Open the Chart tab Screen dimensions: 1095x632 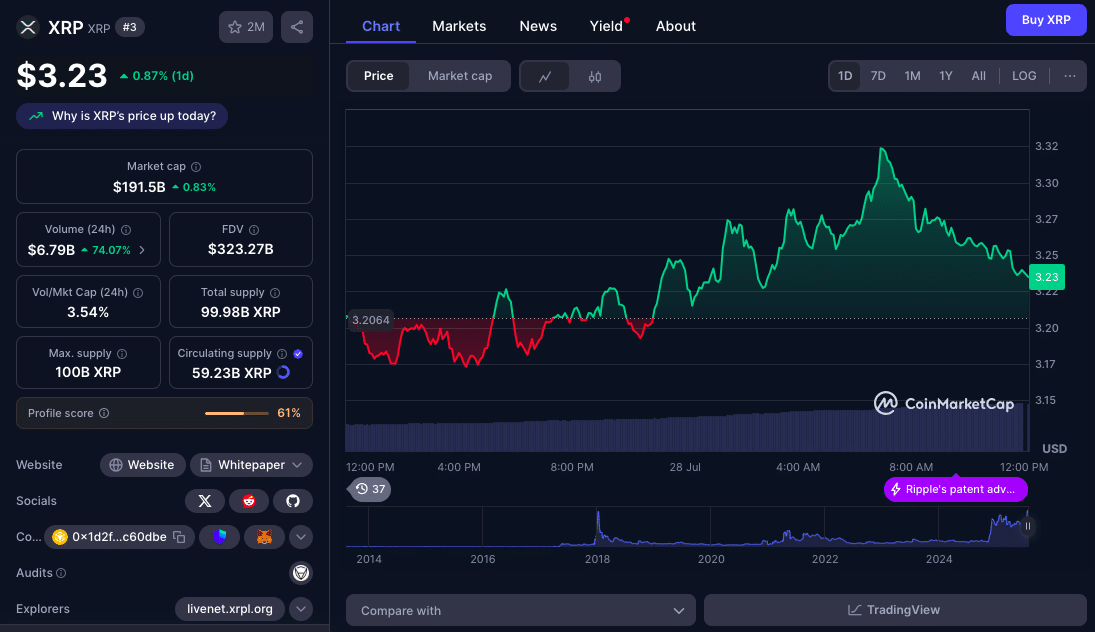click(381, 27)
